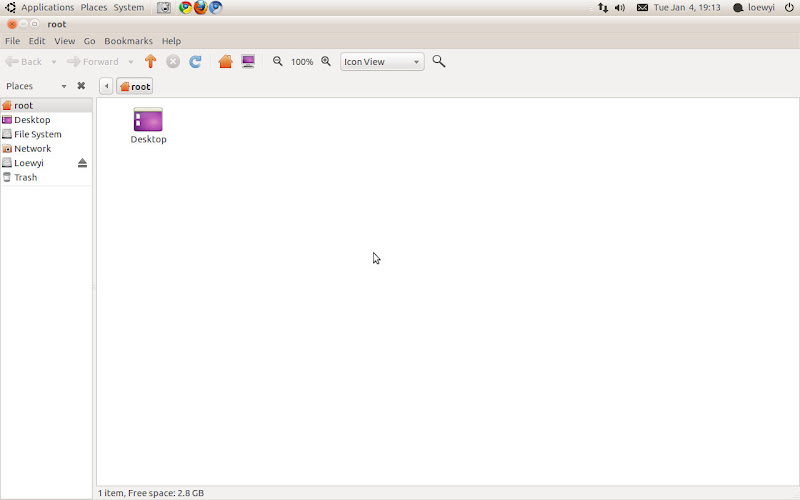Viewport: 800px width, 500px height.
Task: Open the clock showing Tue Jan 4
Action: click(x=687, y=7)
